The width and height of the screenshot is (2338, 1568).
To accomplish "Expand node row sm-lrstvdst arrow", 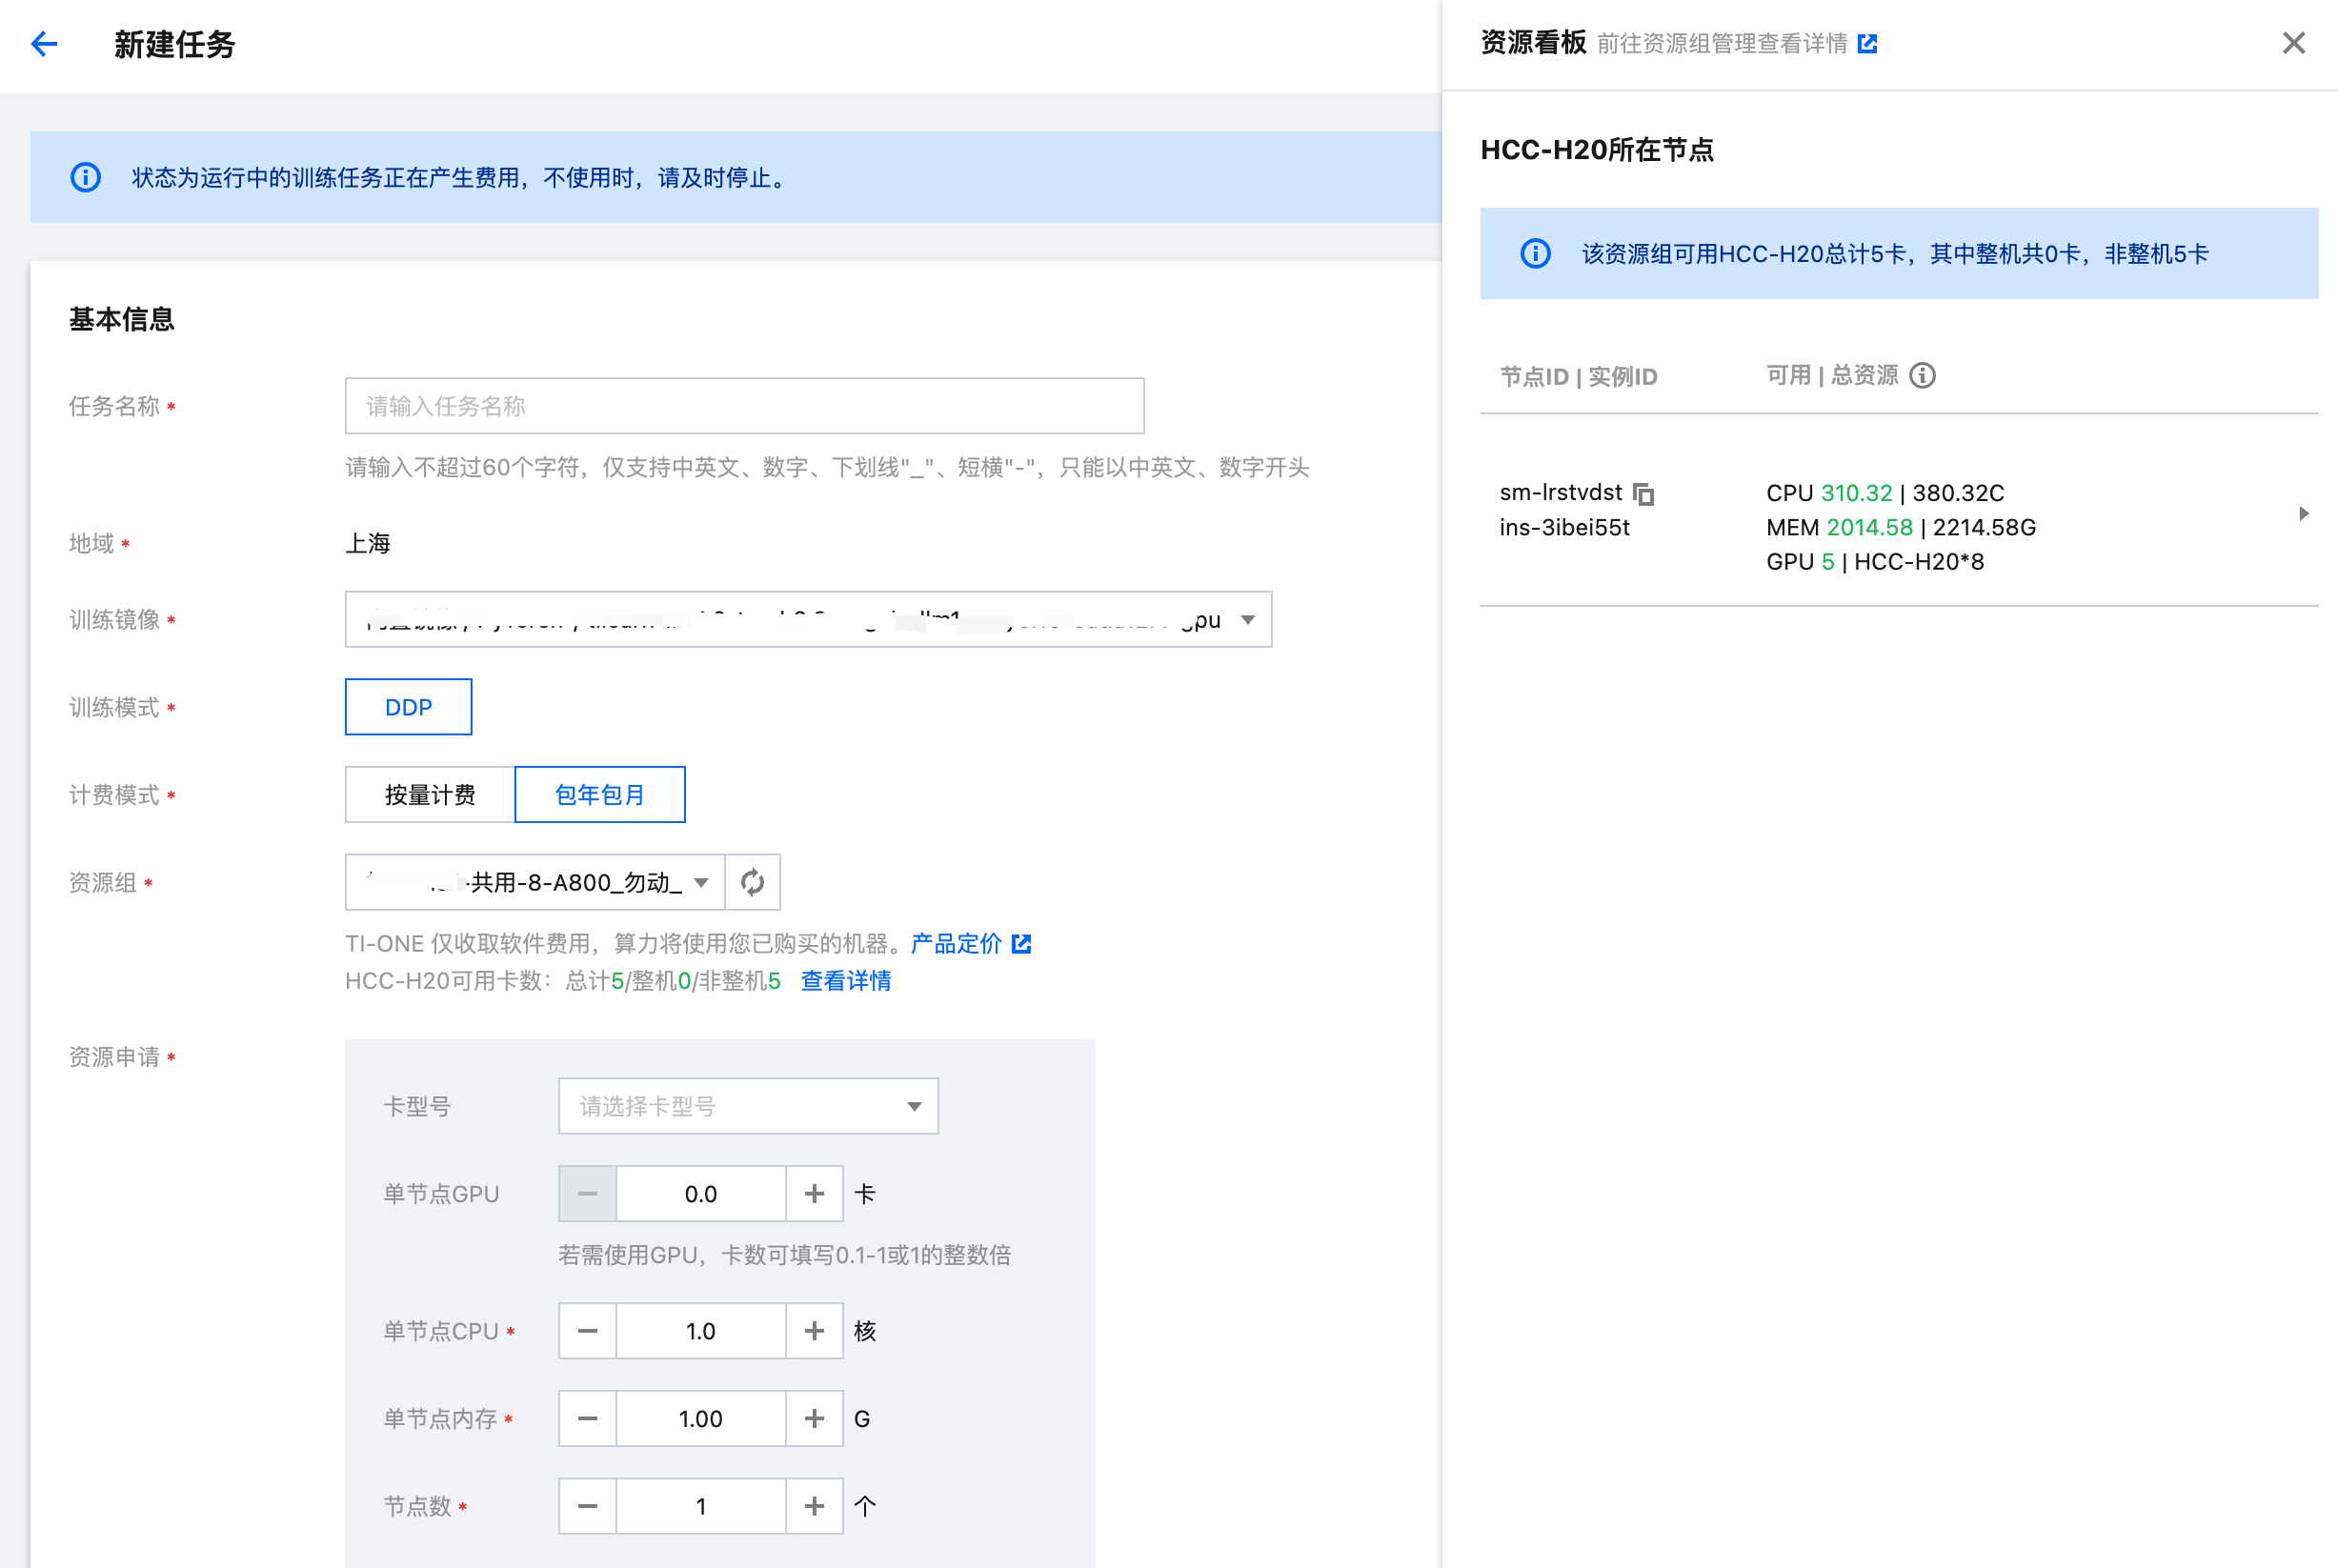I will 2303,513.
